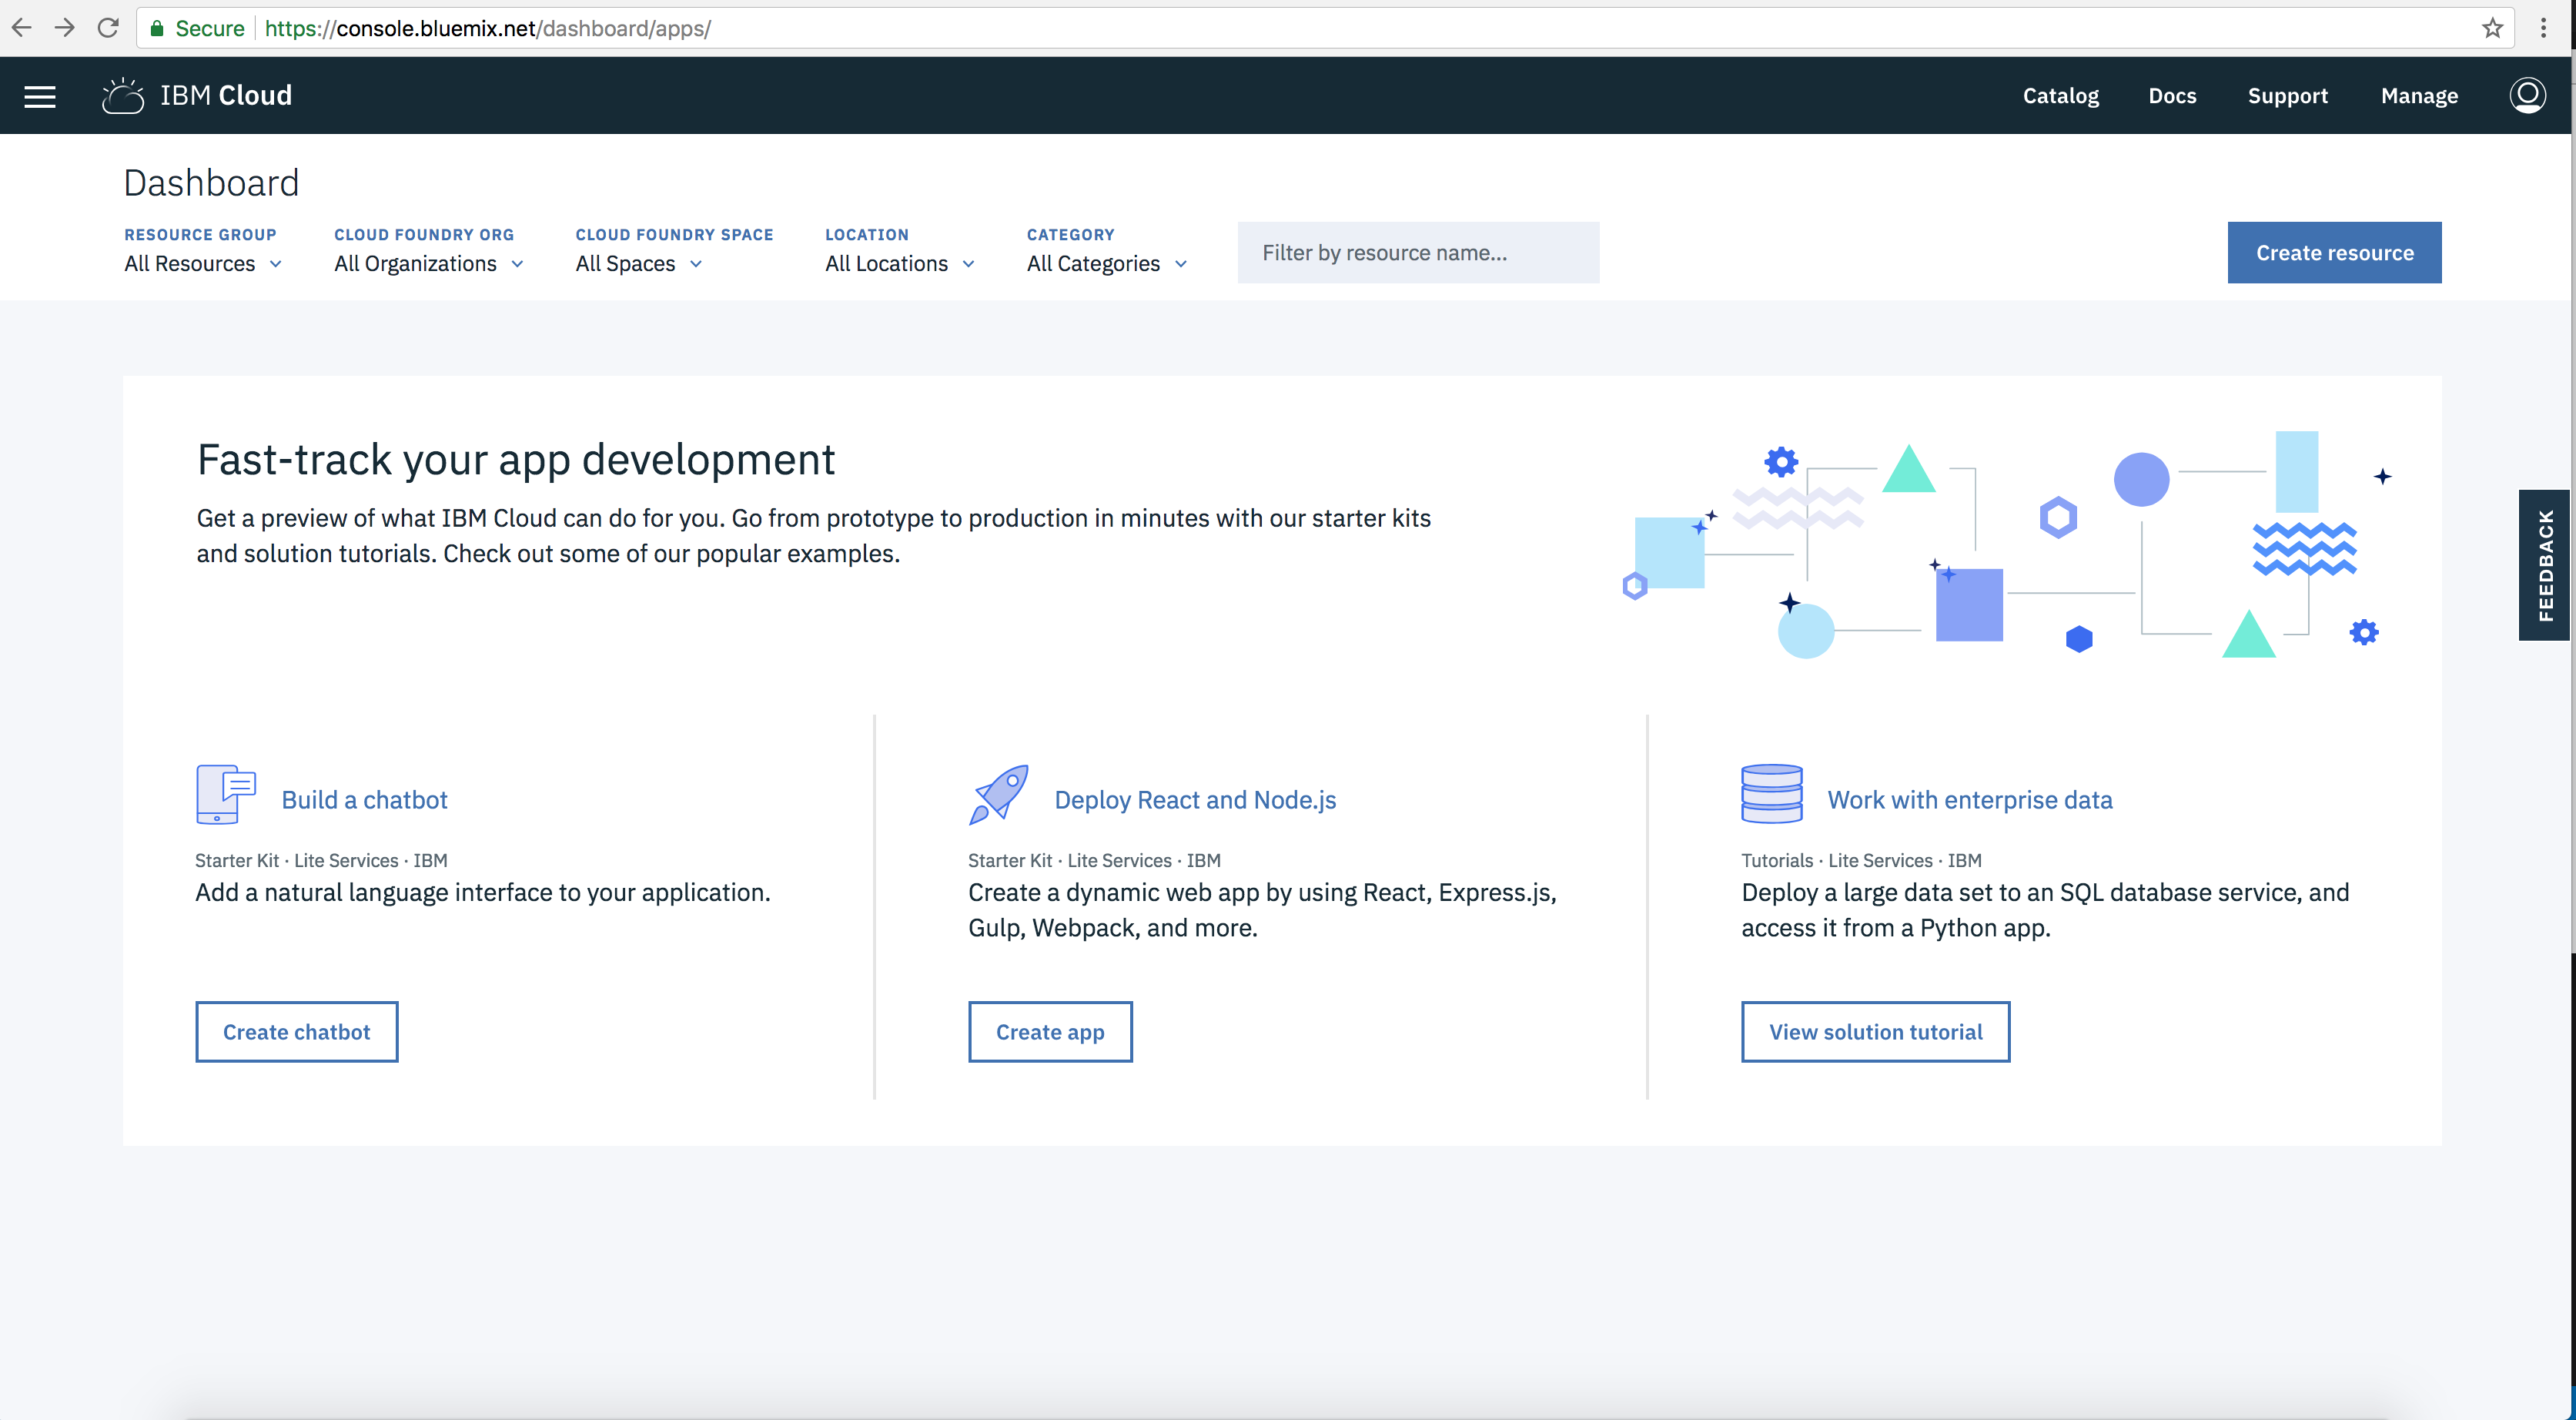
Task: Click the CLOUD FOUNDRY SPACE label
Action: click(x=674, y=234)
